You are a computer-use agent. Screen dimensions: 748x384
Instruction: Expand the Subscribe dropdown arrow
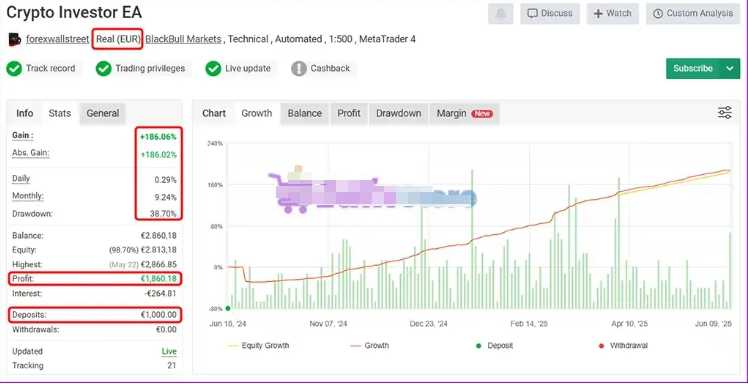[730, 68]
